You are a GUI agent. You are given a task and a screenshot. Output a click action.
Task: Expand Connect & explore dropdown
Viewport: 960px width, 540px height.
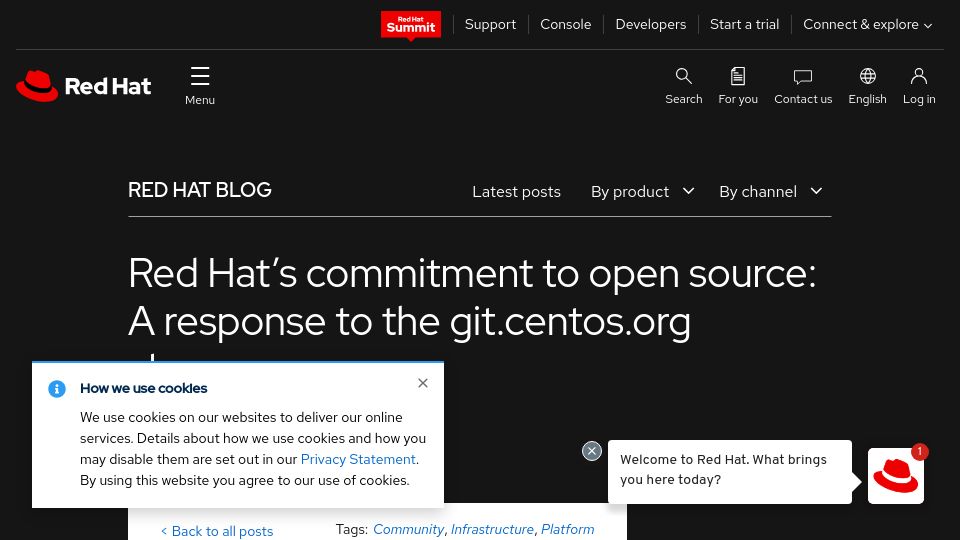(x=868, y=24)
